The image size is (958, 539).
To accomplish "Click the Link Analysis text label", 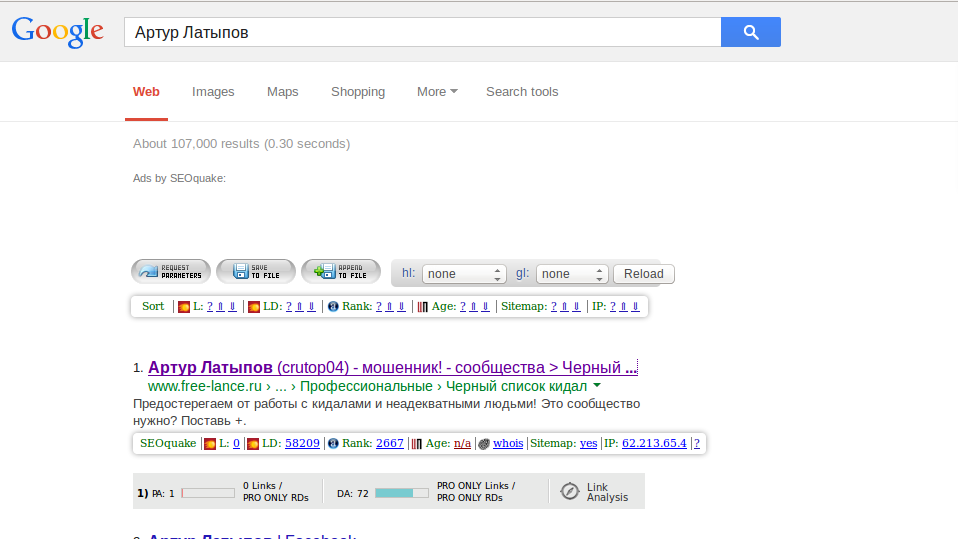I will 607,492.
